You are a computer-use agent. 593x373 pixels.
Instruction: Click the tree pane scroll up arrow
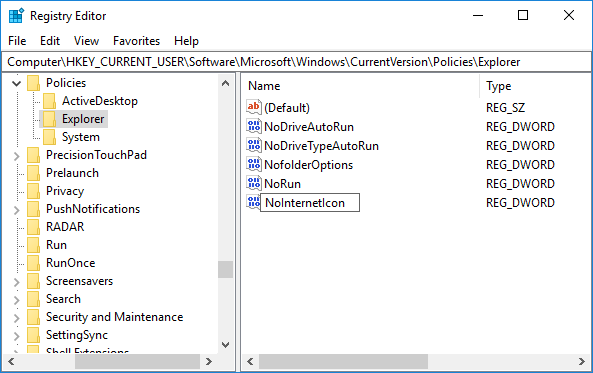coord(225,83)
